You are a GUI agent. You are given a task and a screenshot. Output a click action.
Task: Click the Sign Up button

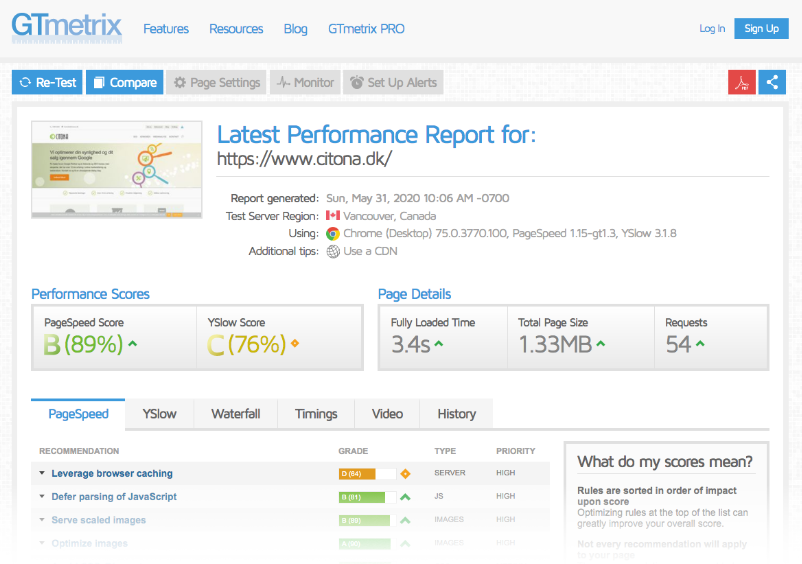(761, 29)
